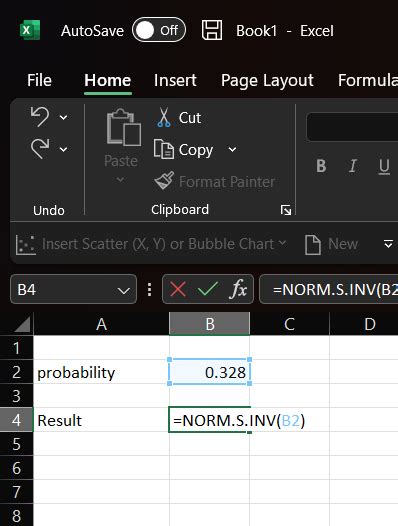Toggle Italic formatting

click(352, 166)
